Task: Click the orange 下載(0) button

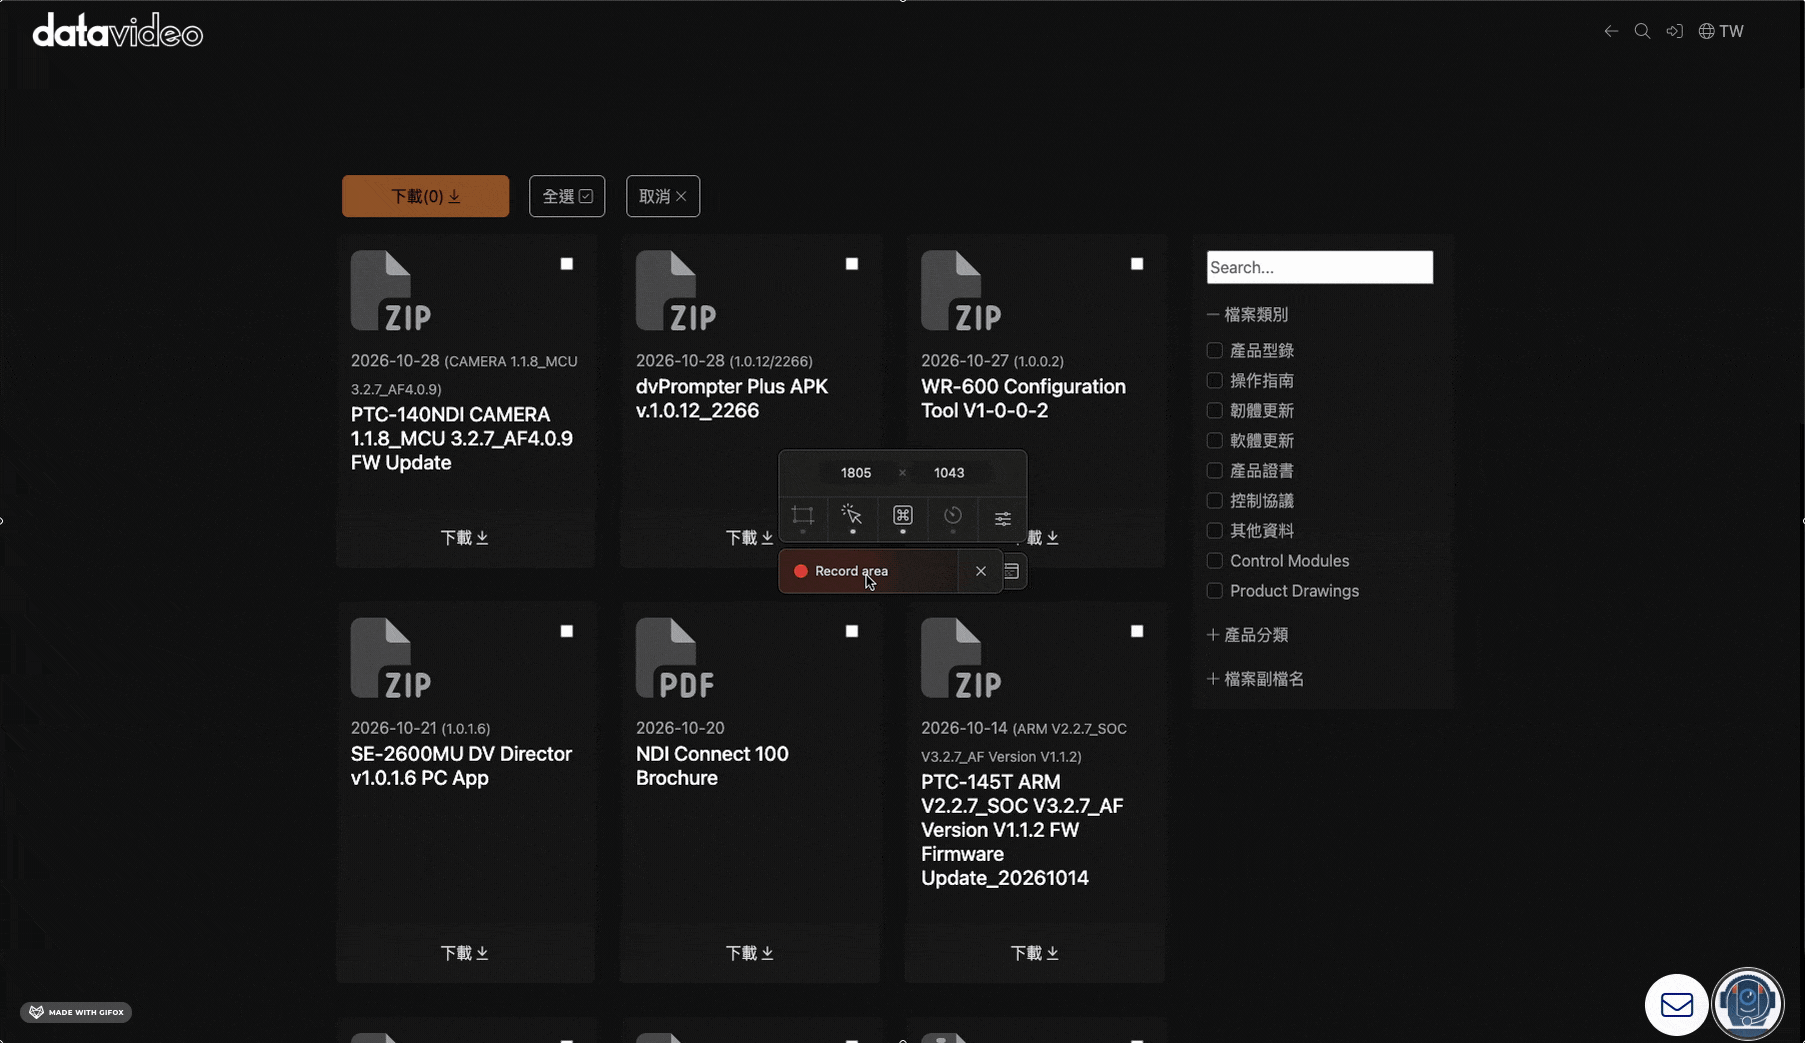Action: coord(425,196)
